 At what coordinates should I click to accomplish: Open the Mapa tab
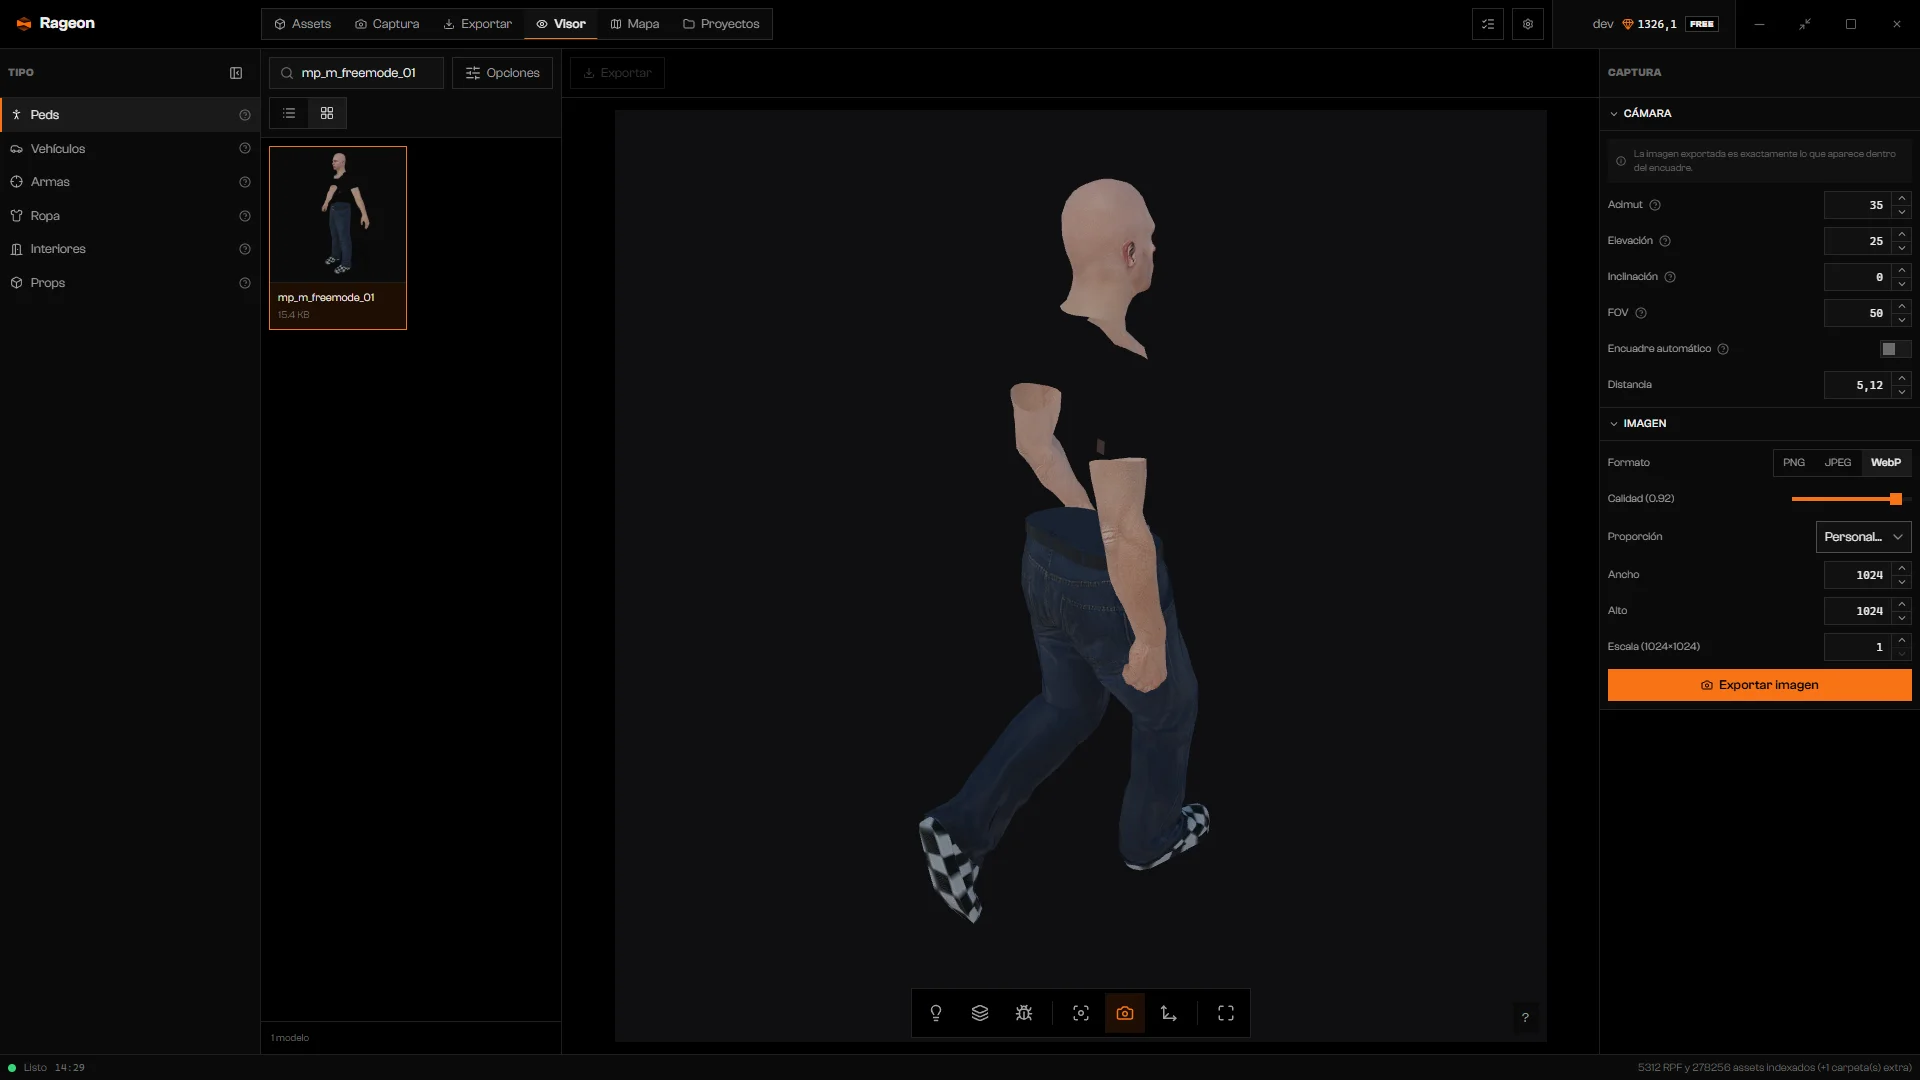point(635,24)
